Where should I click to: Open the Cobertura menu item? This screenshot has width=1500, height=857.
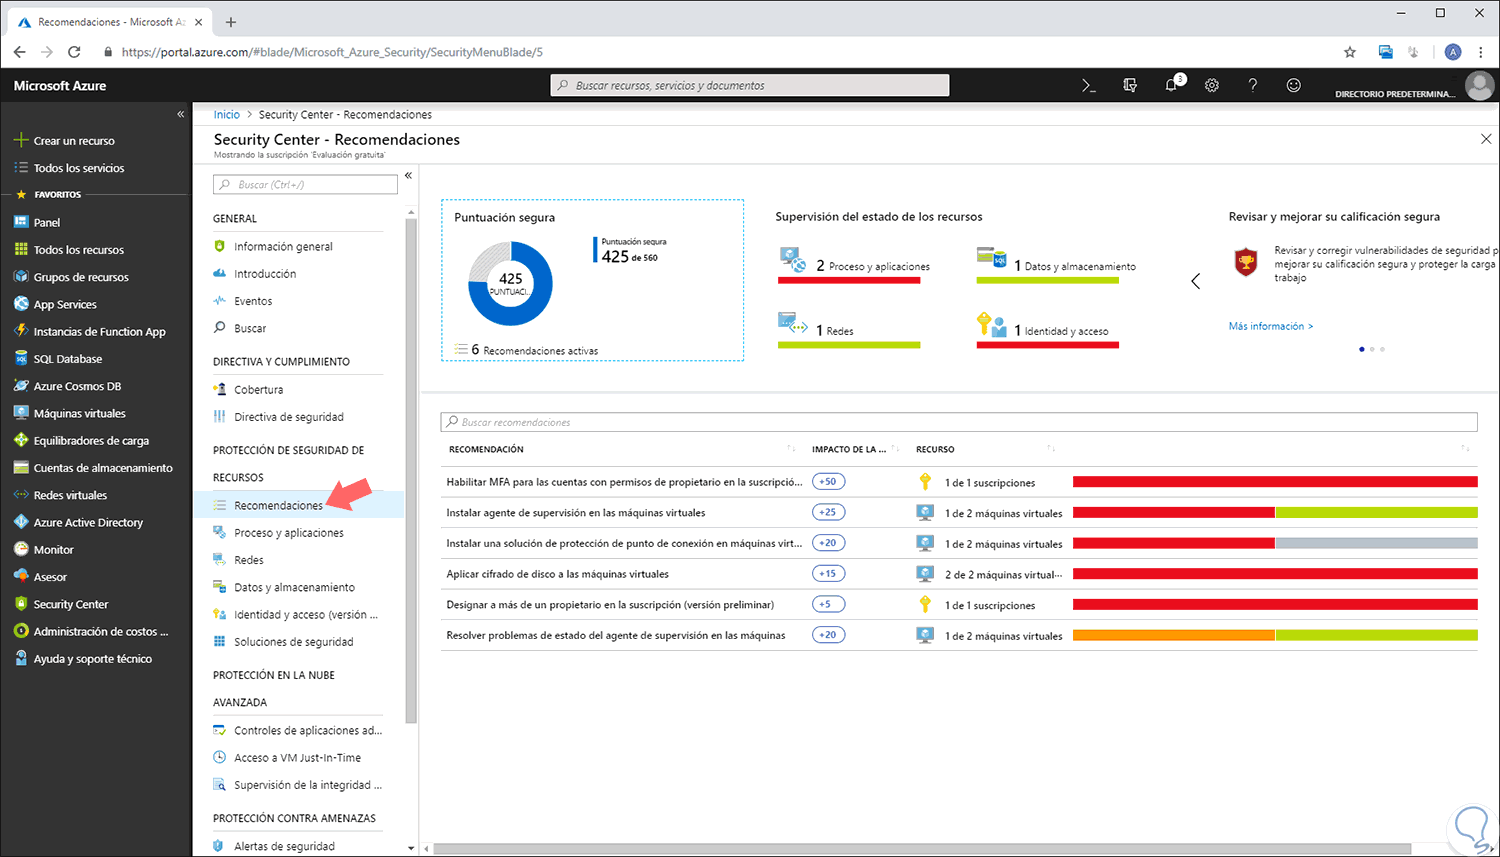[258, 390]
